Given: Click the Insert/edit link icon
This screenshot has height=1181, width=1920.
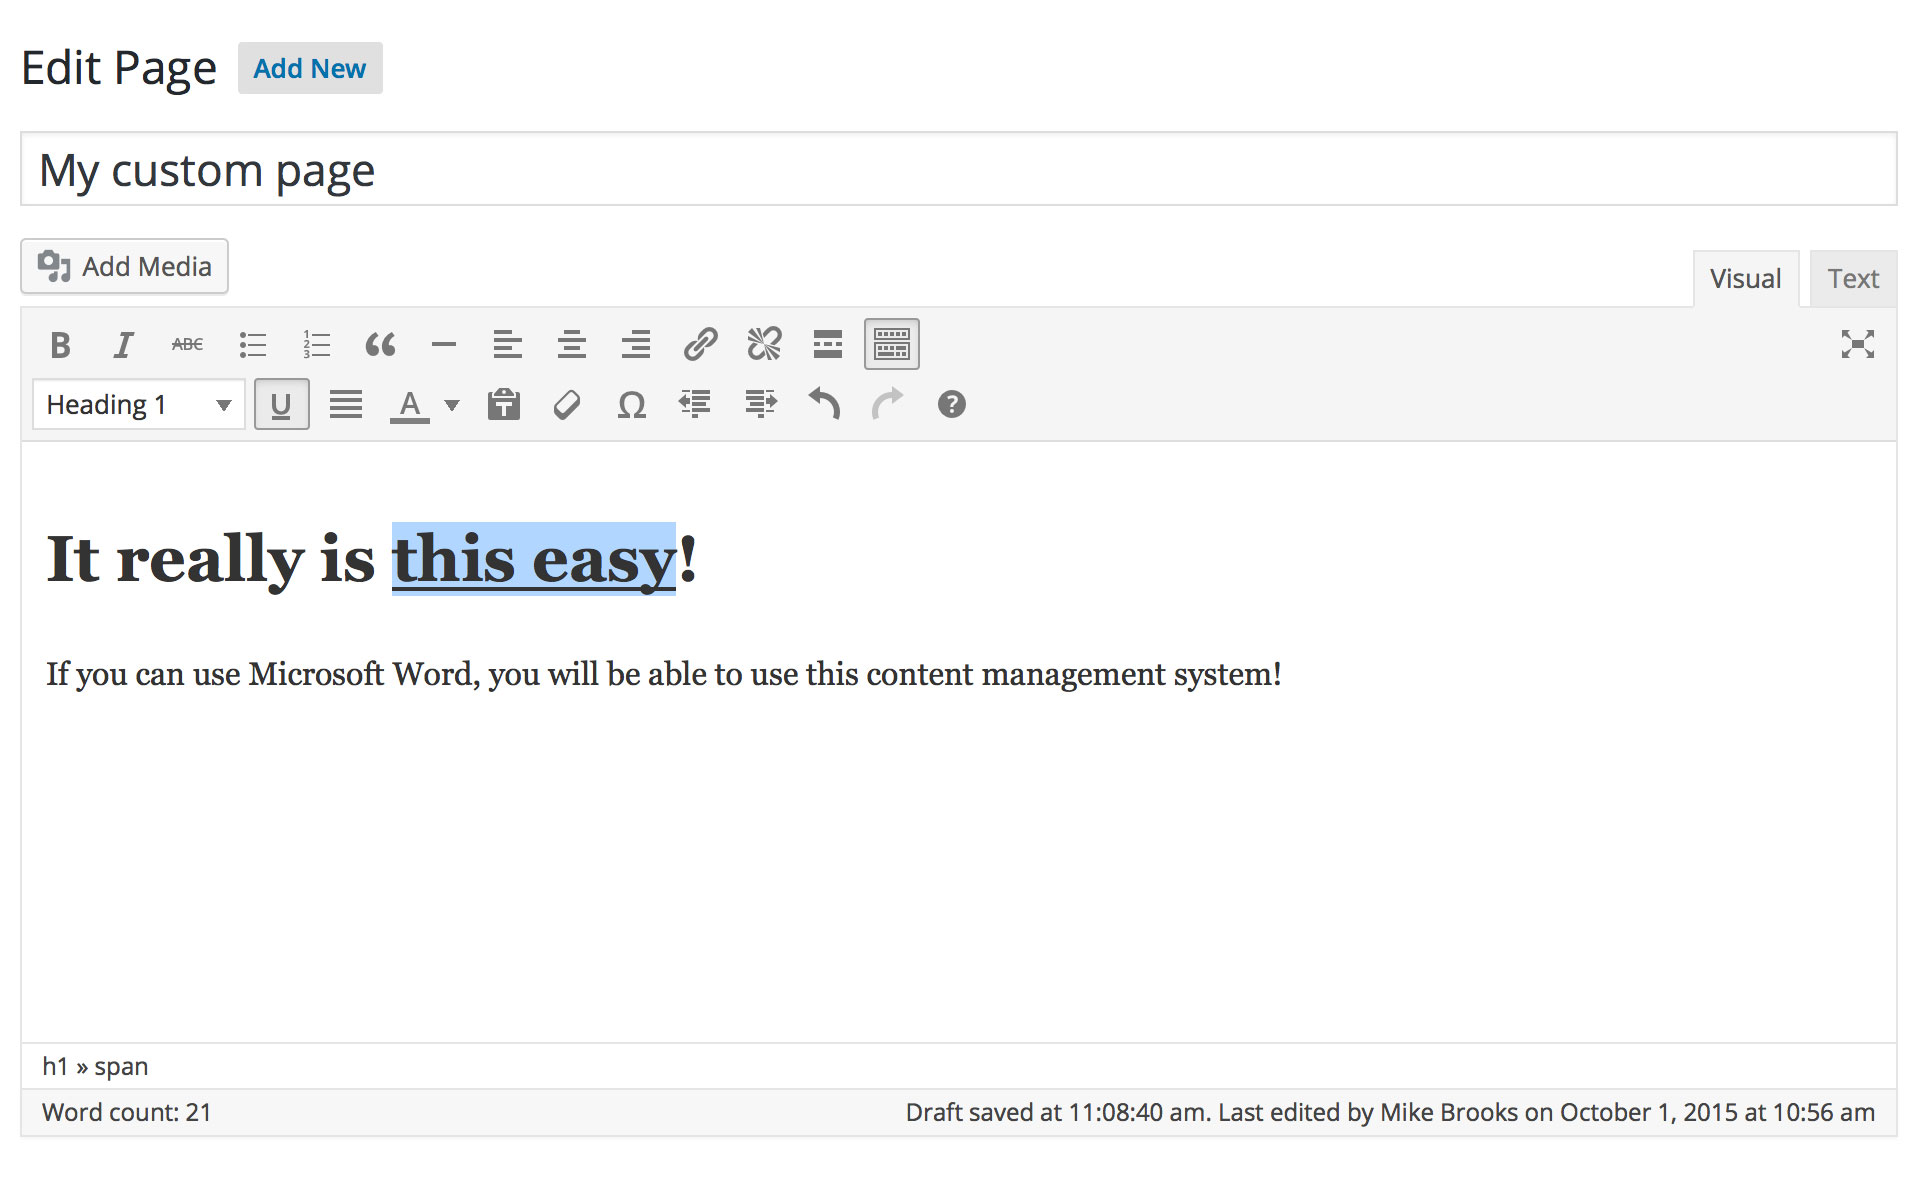Looking at the screenshot, I should click(x=700, y=345).
